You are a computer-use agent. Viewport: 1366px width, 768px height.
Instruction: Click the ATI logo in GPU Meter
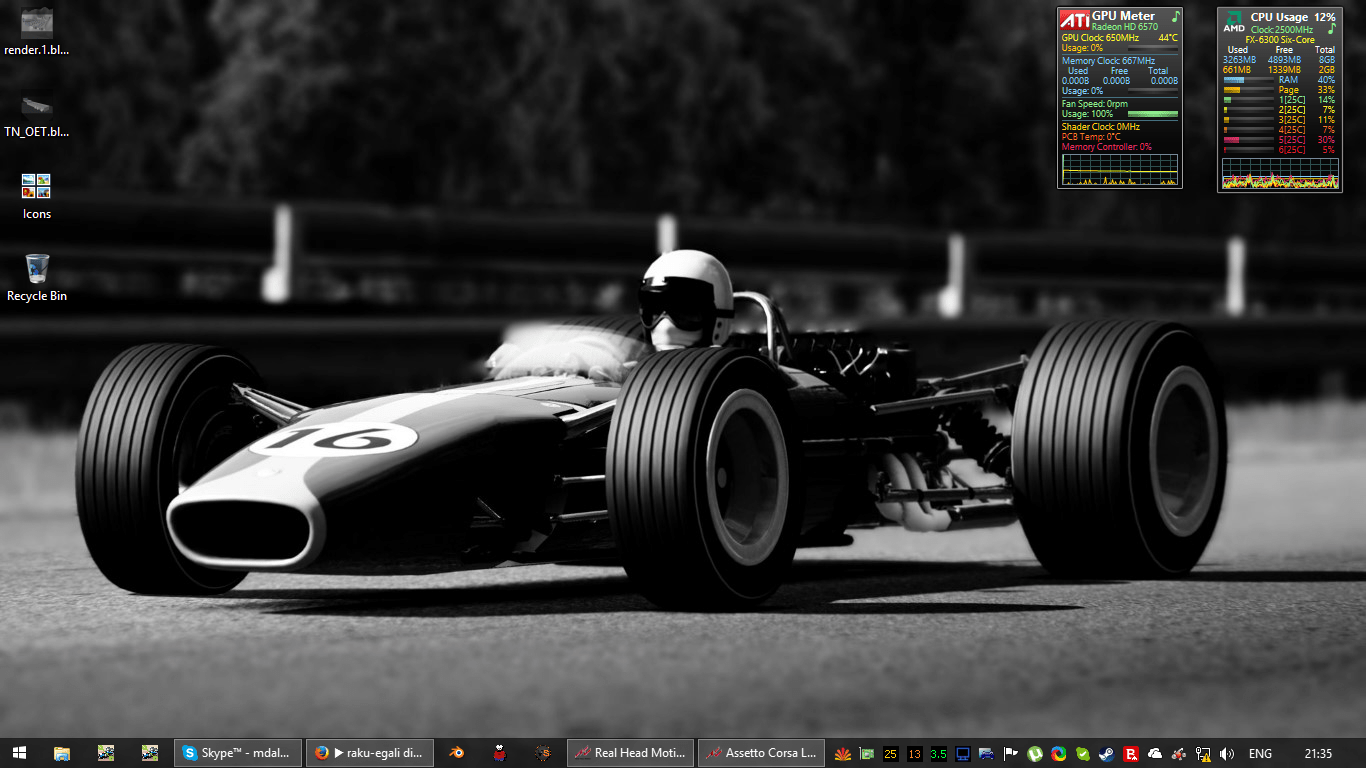[1075, 20]
